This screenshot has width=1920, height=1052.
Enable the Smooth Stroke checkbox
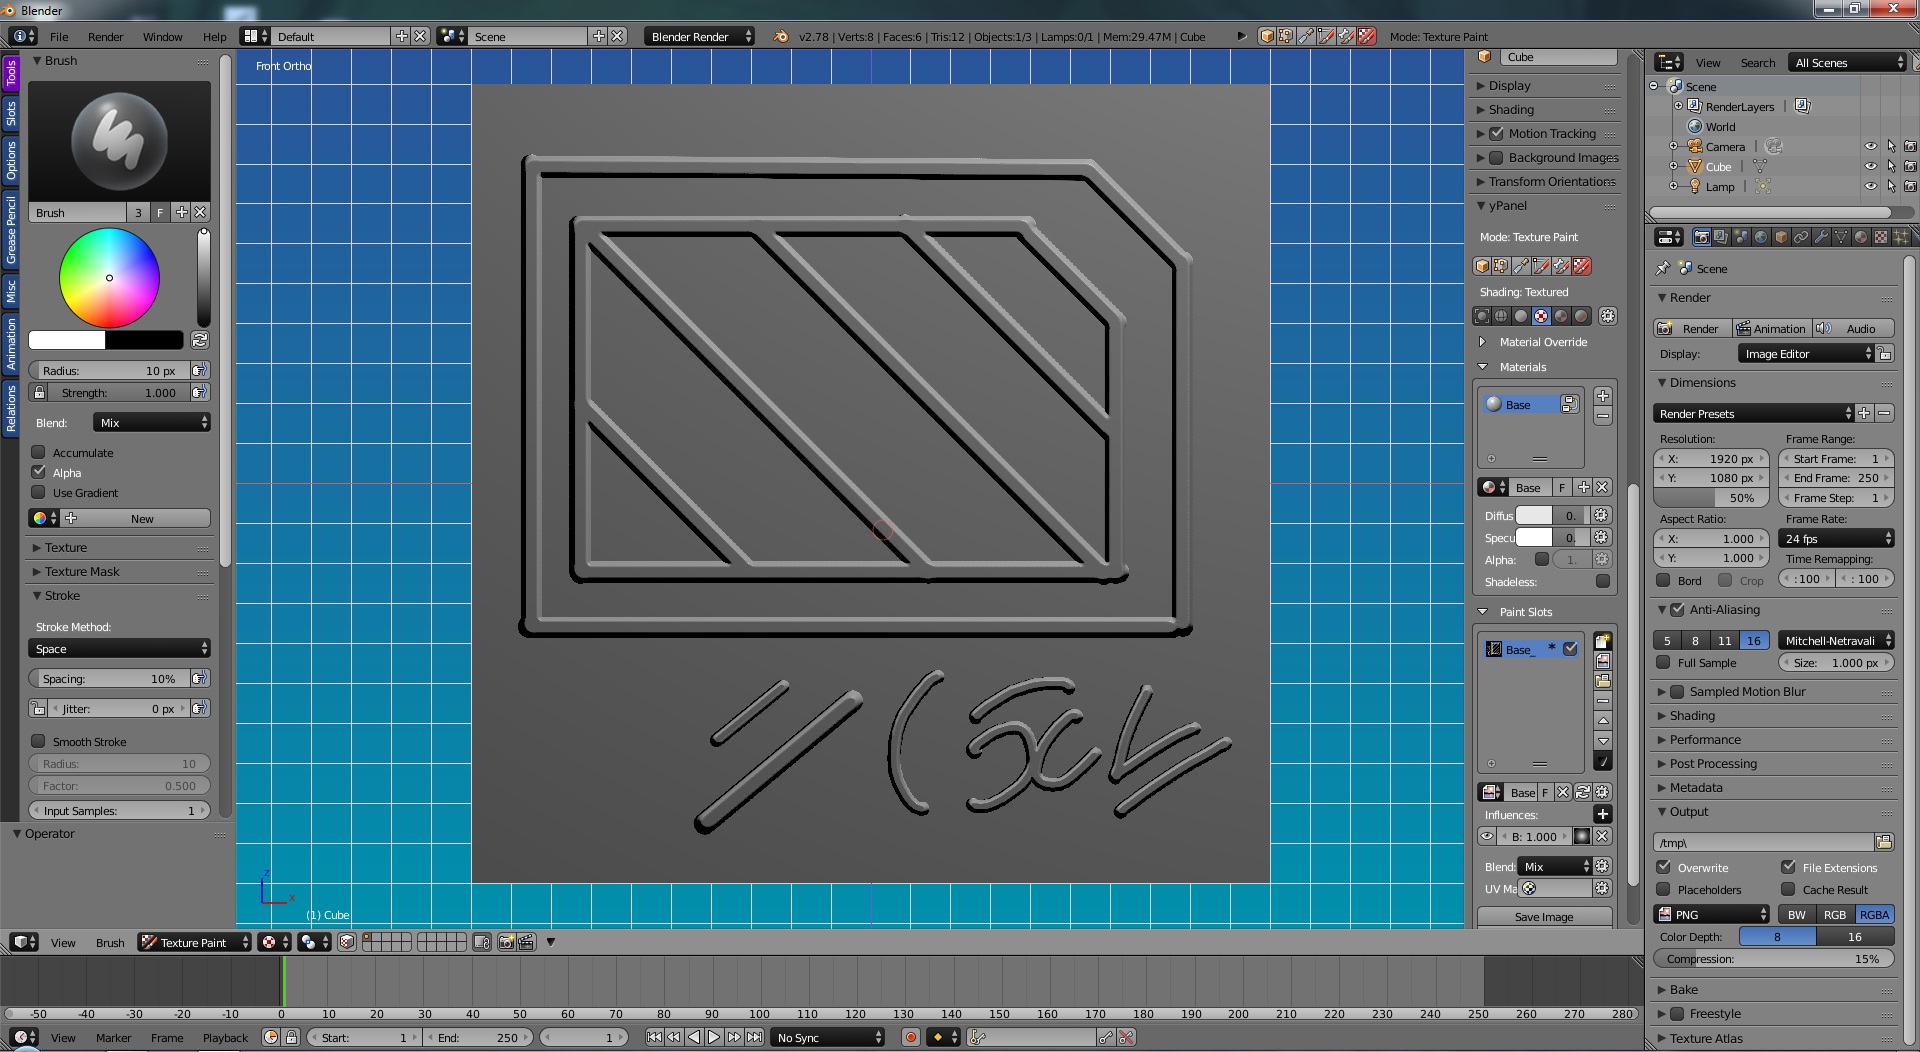click(x=39, y=741)
